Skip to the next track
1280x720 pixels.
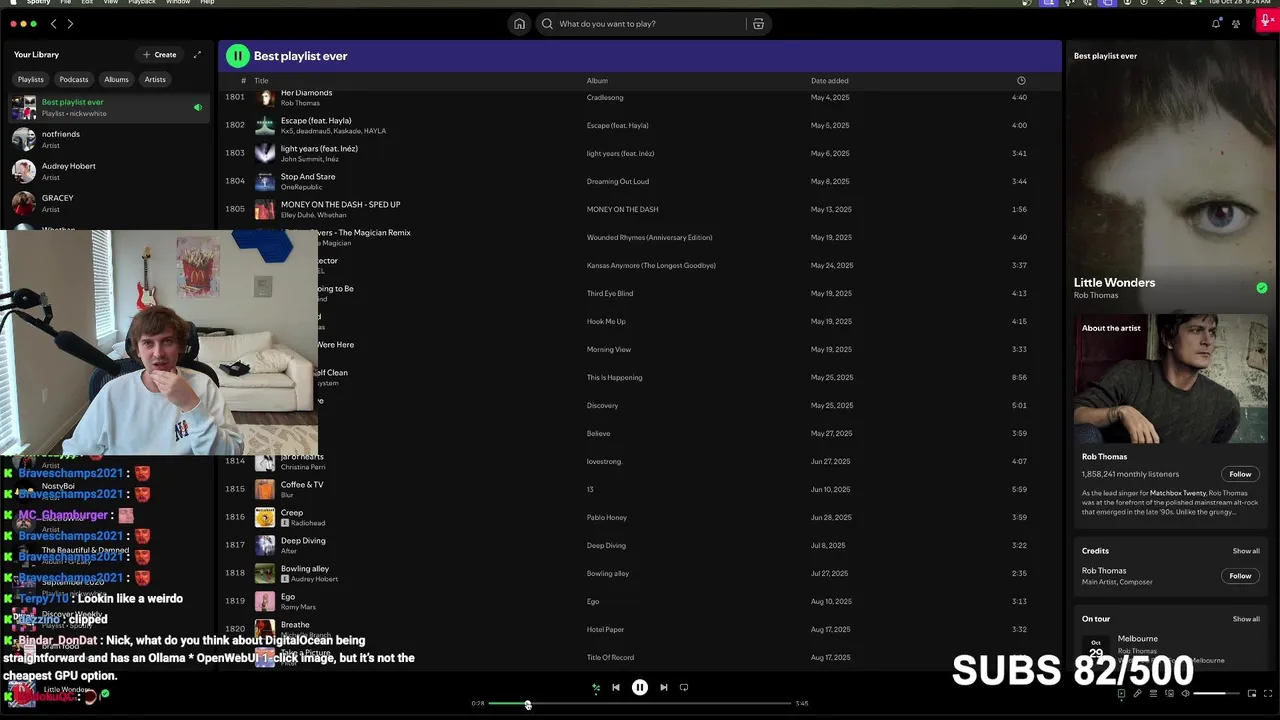[x=663, y=687]
